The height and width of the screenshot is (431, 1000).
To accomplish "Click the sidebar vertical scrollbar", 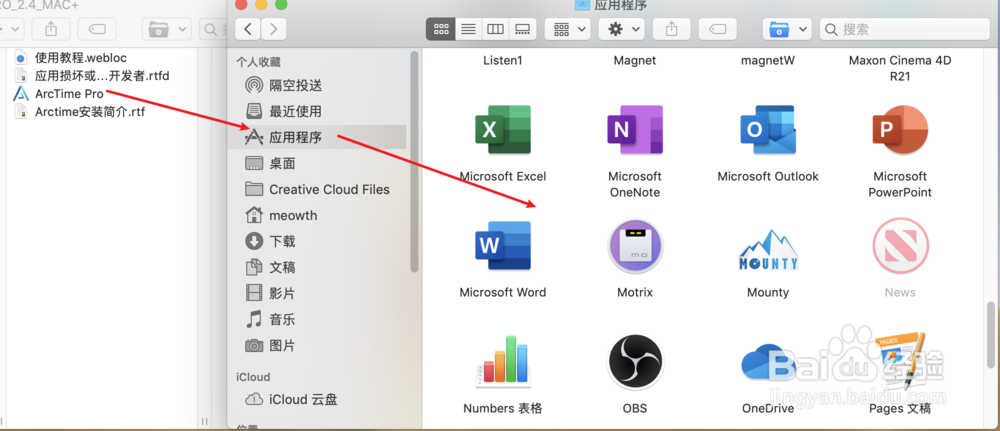I will click(415, 163).
